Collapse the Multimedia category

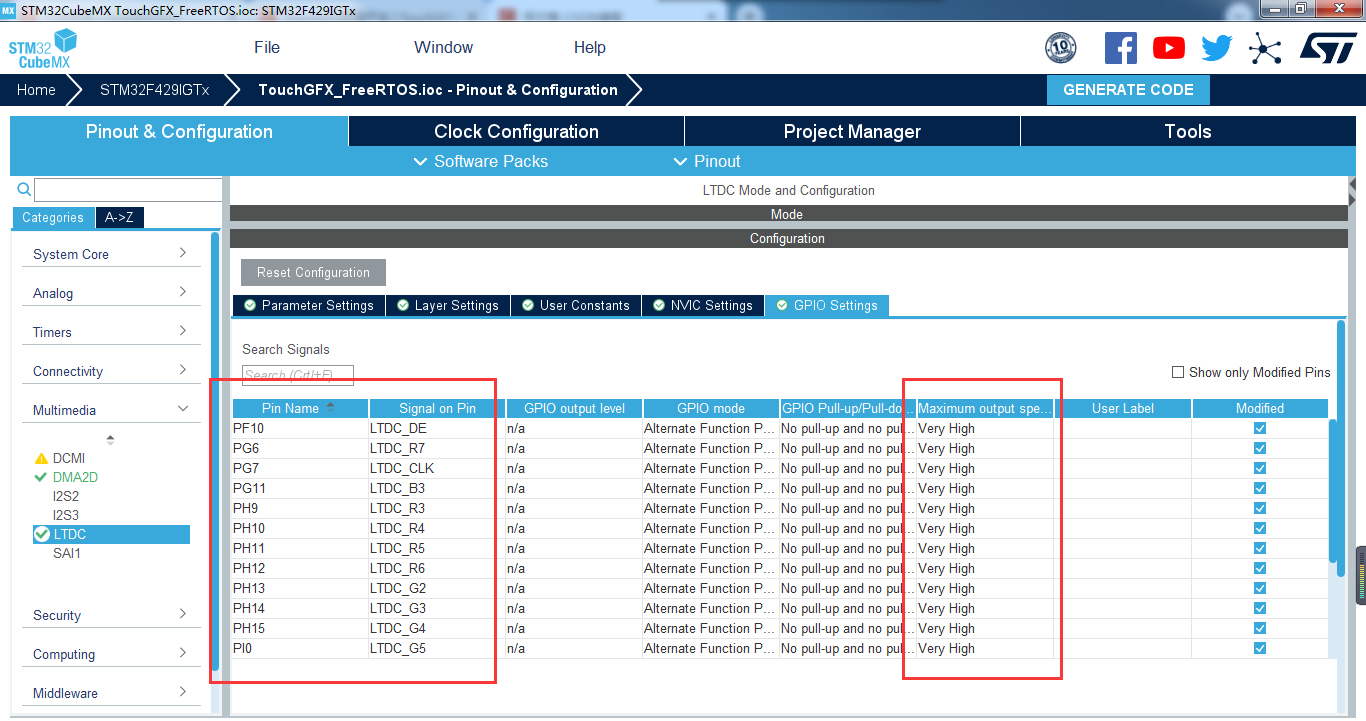click(110, 410)
